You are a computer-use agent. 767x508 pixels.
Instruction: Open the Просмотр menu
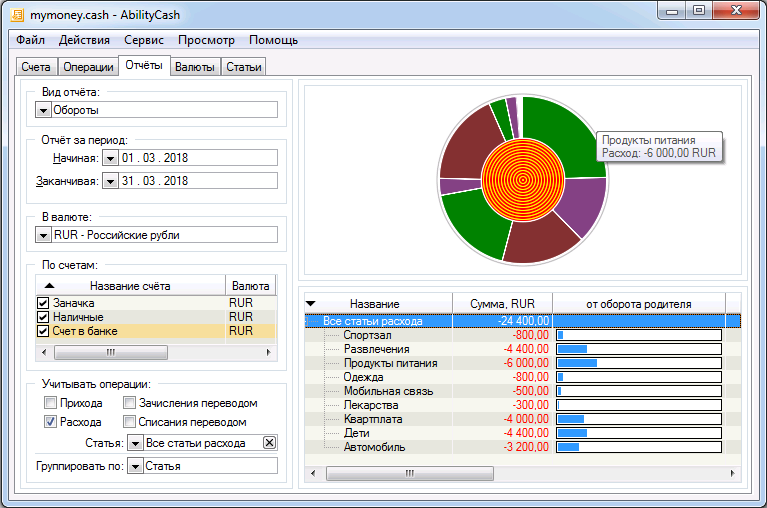point(206,40)
